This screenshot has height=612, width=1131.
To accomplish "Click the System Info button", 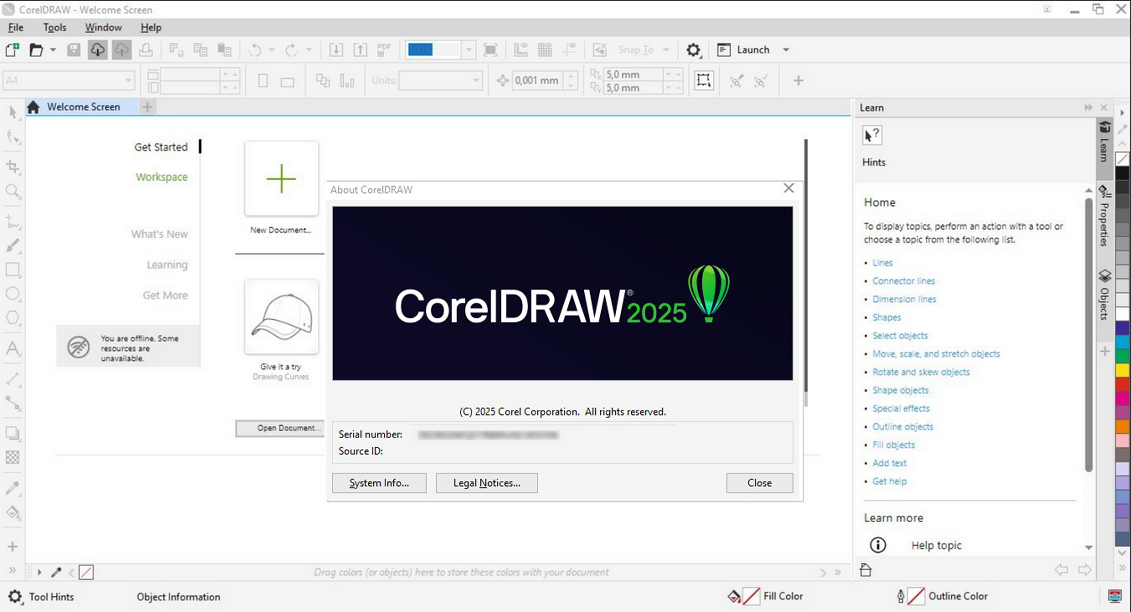I will pos(379,483).
